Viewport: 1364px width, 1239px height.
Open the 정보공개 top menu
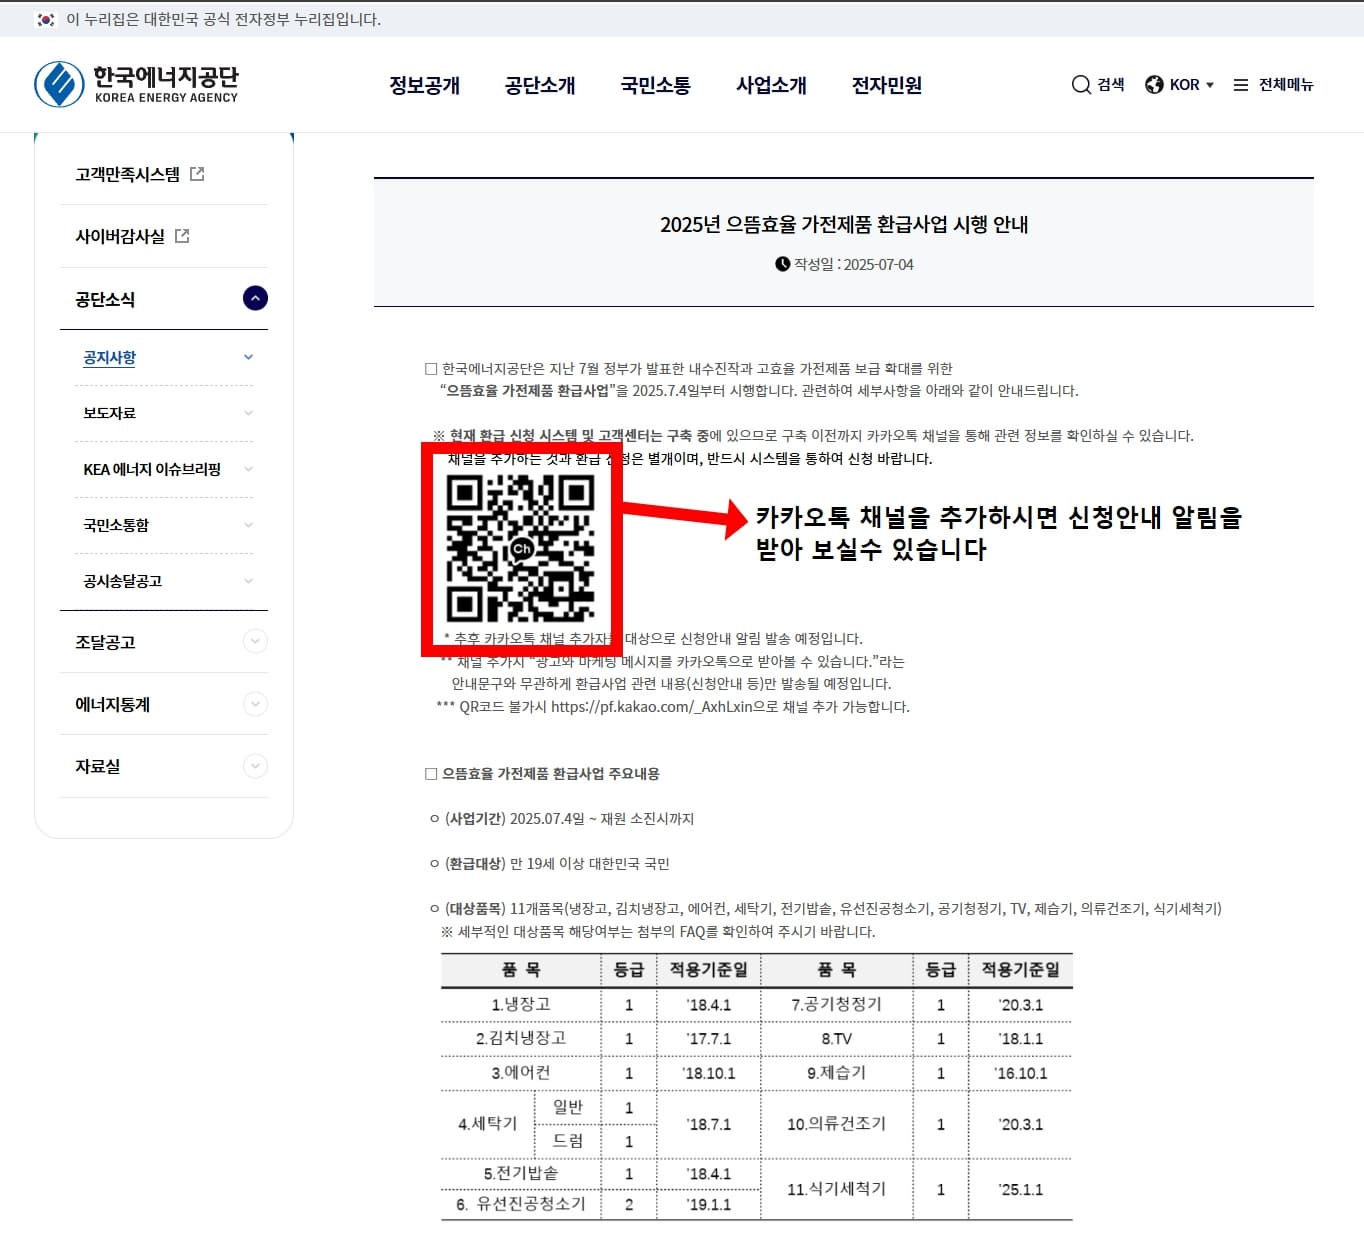point(424,85)
